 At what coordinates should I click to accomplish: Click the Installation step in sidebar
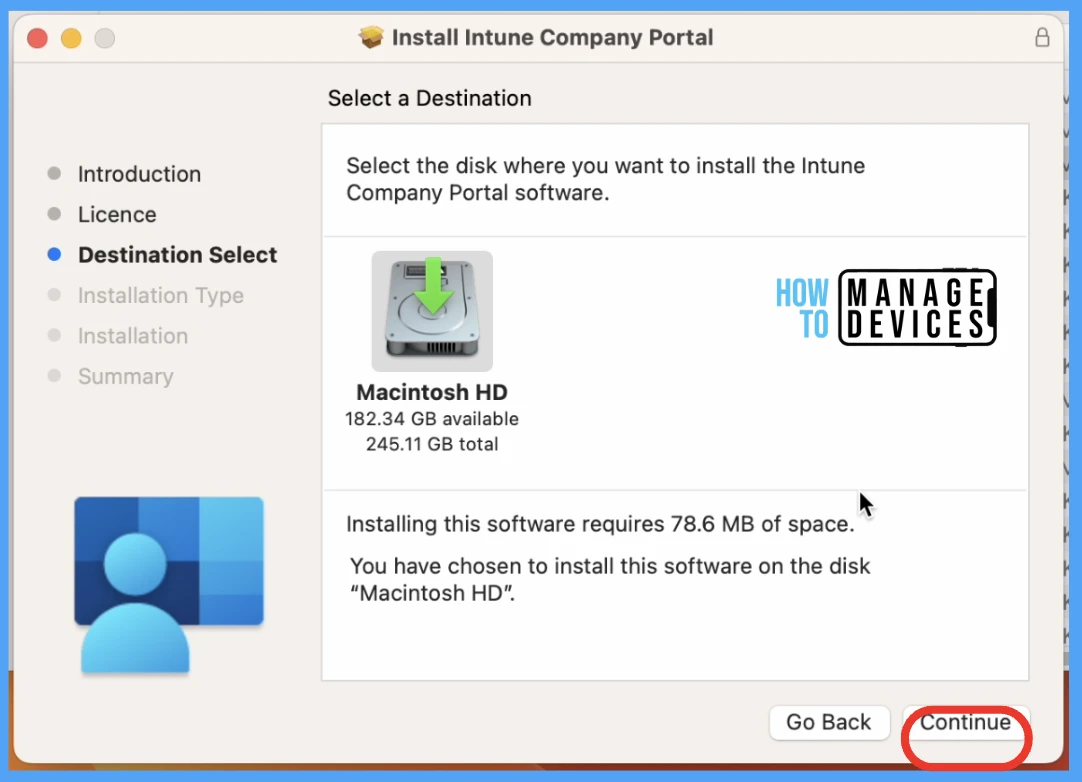click(x=133, y=335)
